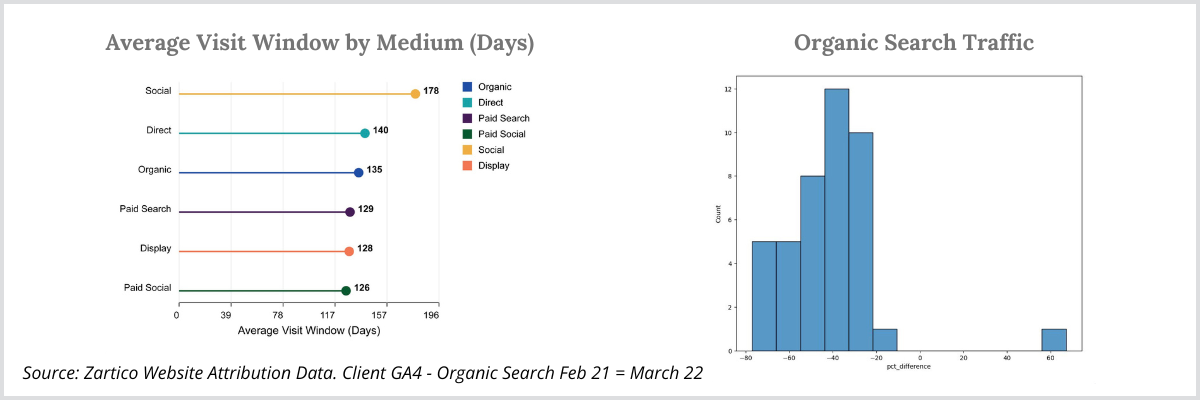Click the pct_difference axis label
Viewport: 1200px width, 400px height.
point(909,368)
